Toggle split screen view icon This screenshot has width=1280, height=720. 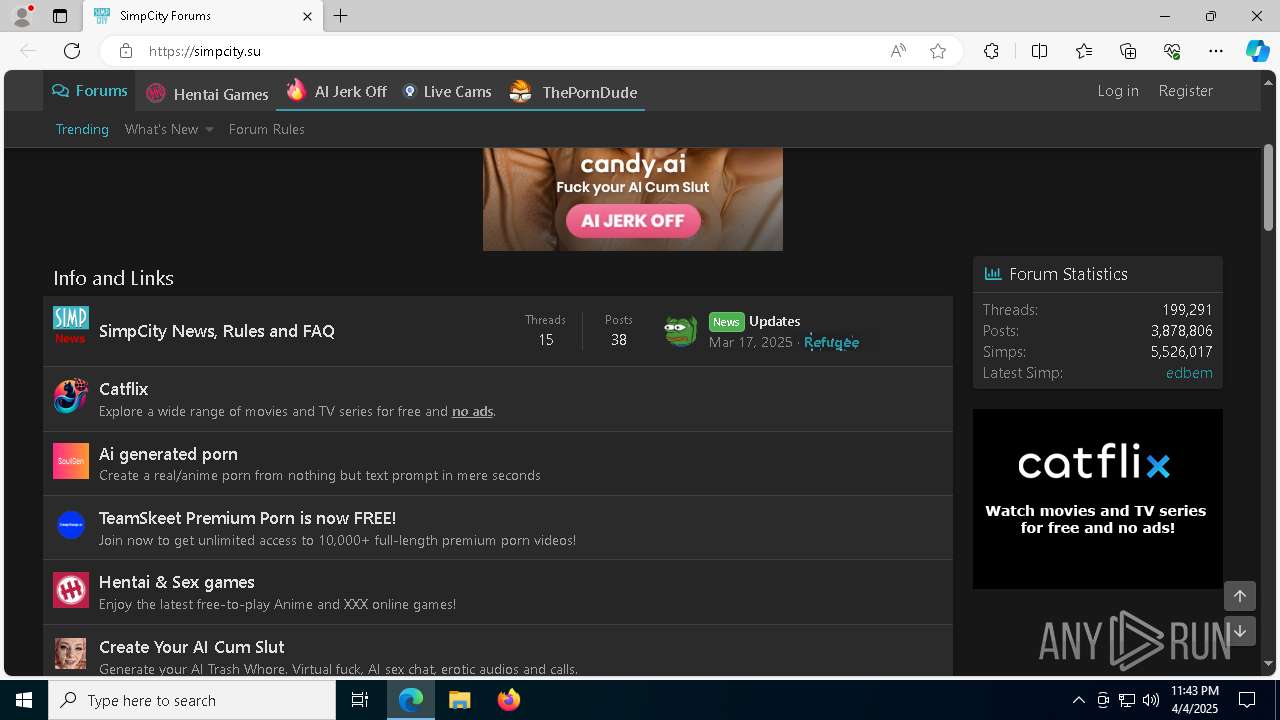click(1039, 51)
